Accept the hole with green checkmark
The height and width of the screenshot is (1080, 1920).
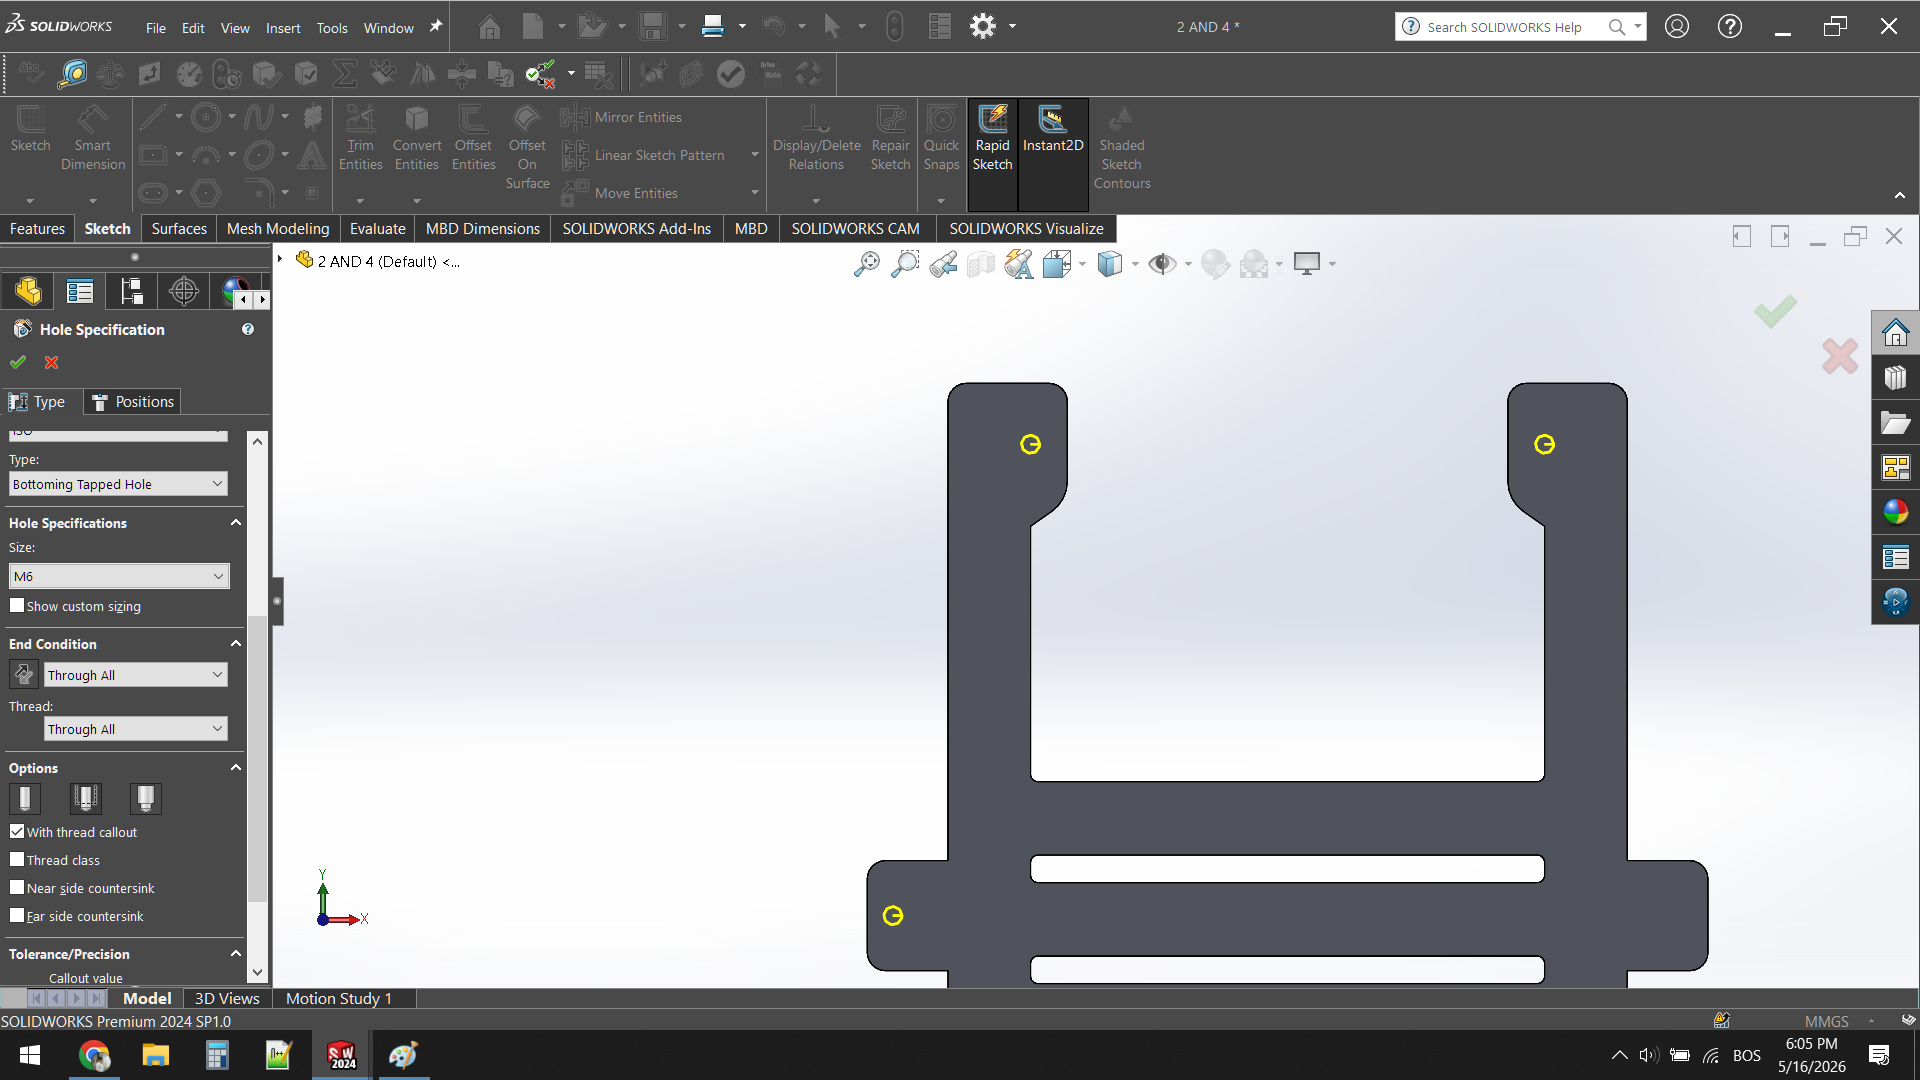[18, 362]
